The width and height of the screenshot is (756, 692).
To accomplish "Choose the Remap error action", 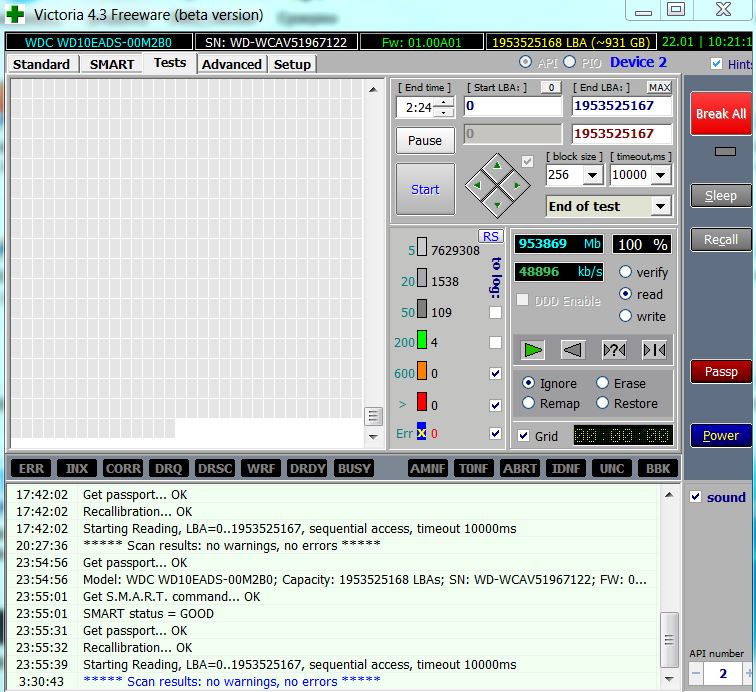I will pos(529,403).
